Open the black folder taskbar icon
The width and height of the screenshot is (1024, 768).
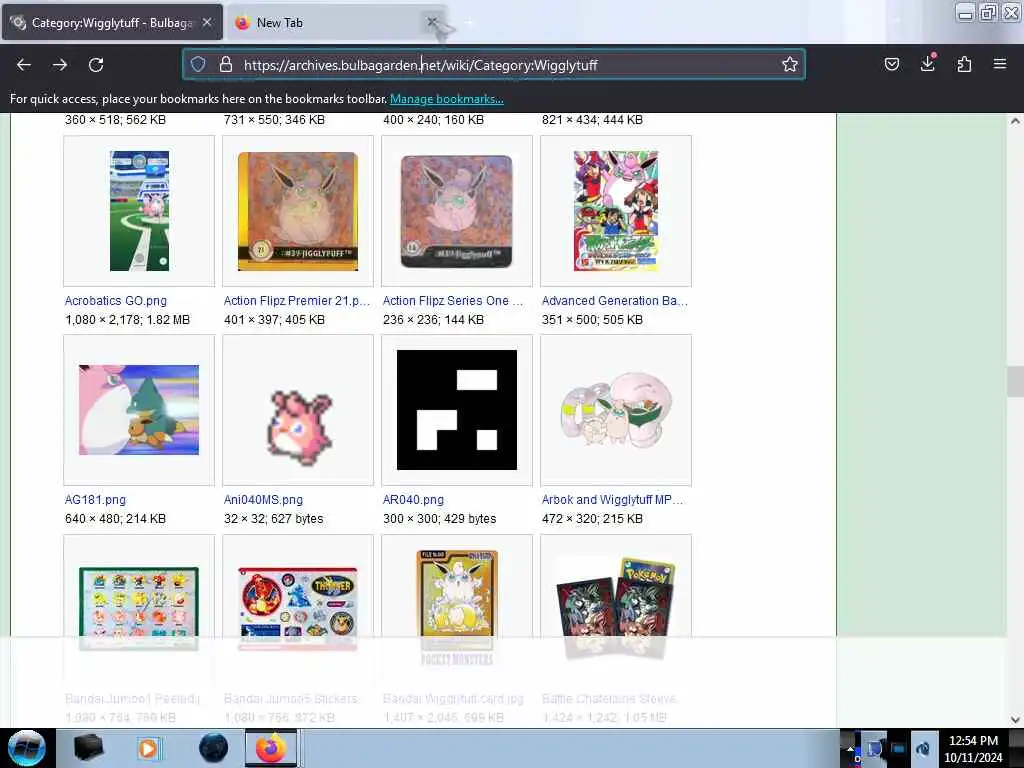(88, 748)
